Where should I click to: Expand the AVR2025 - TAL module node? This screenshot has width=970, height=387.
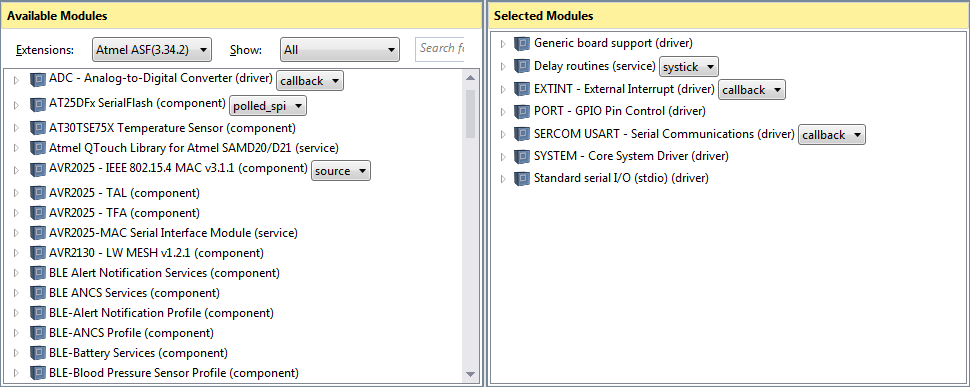[17, 193]
